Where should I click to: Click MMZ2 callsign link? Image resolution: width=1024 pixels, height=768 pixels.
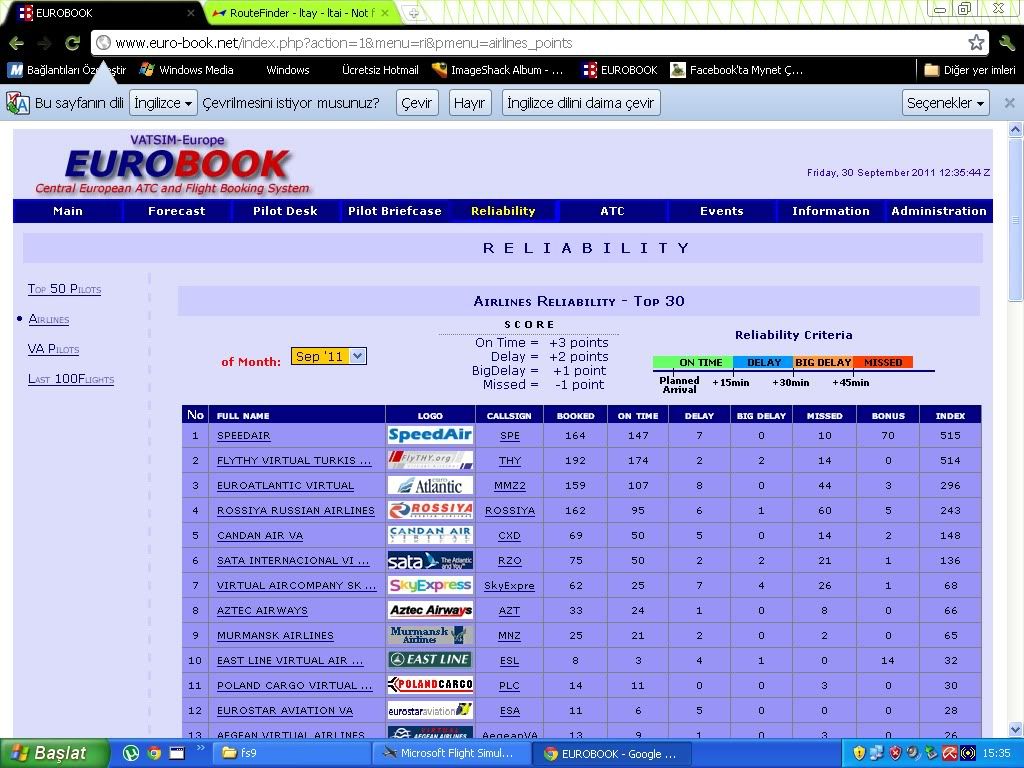click(509, 486)
